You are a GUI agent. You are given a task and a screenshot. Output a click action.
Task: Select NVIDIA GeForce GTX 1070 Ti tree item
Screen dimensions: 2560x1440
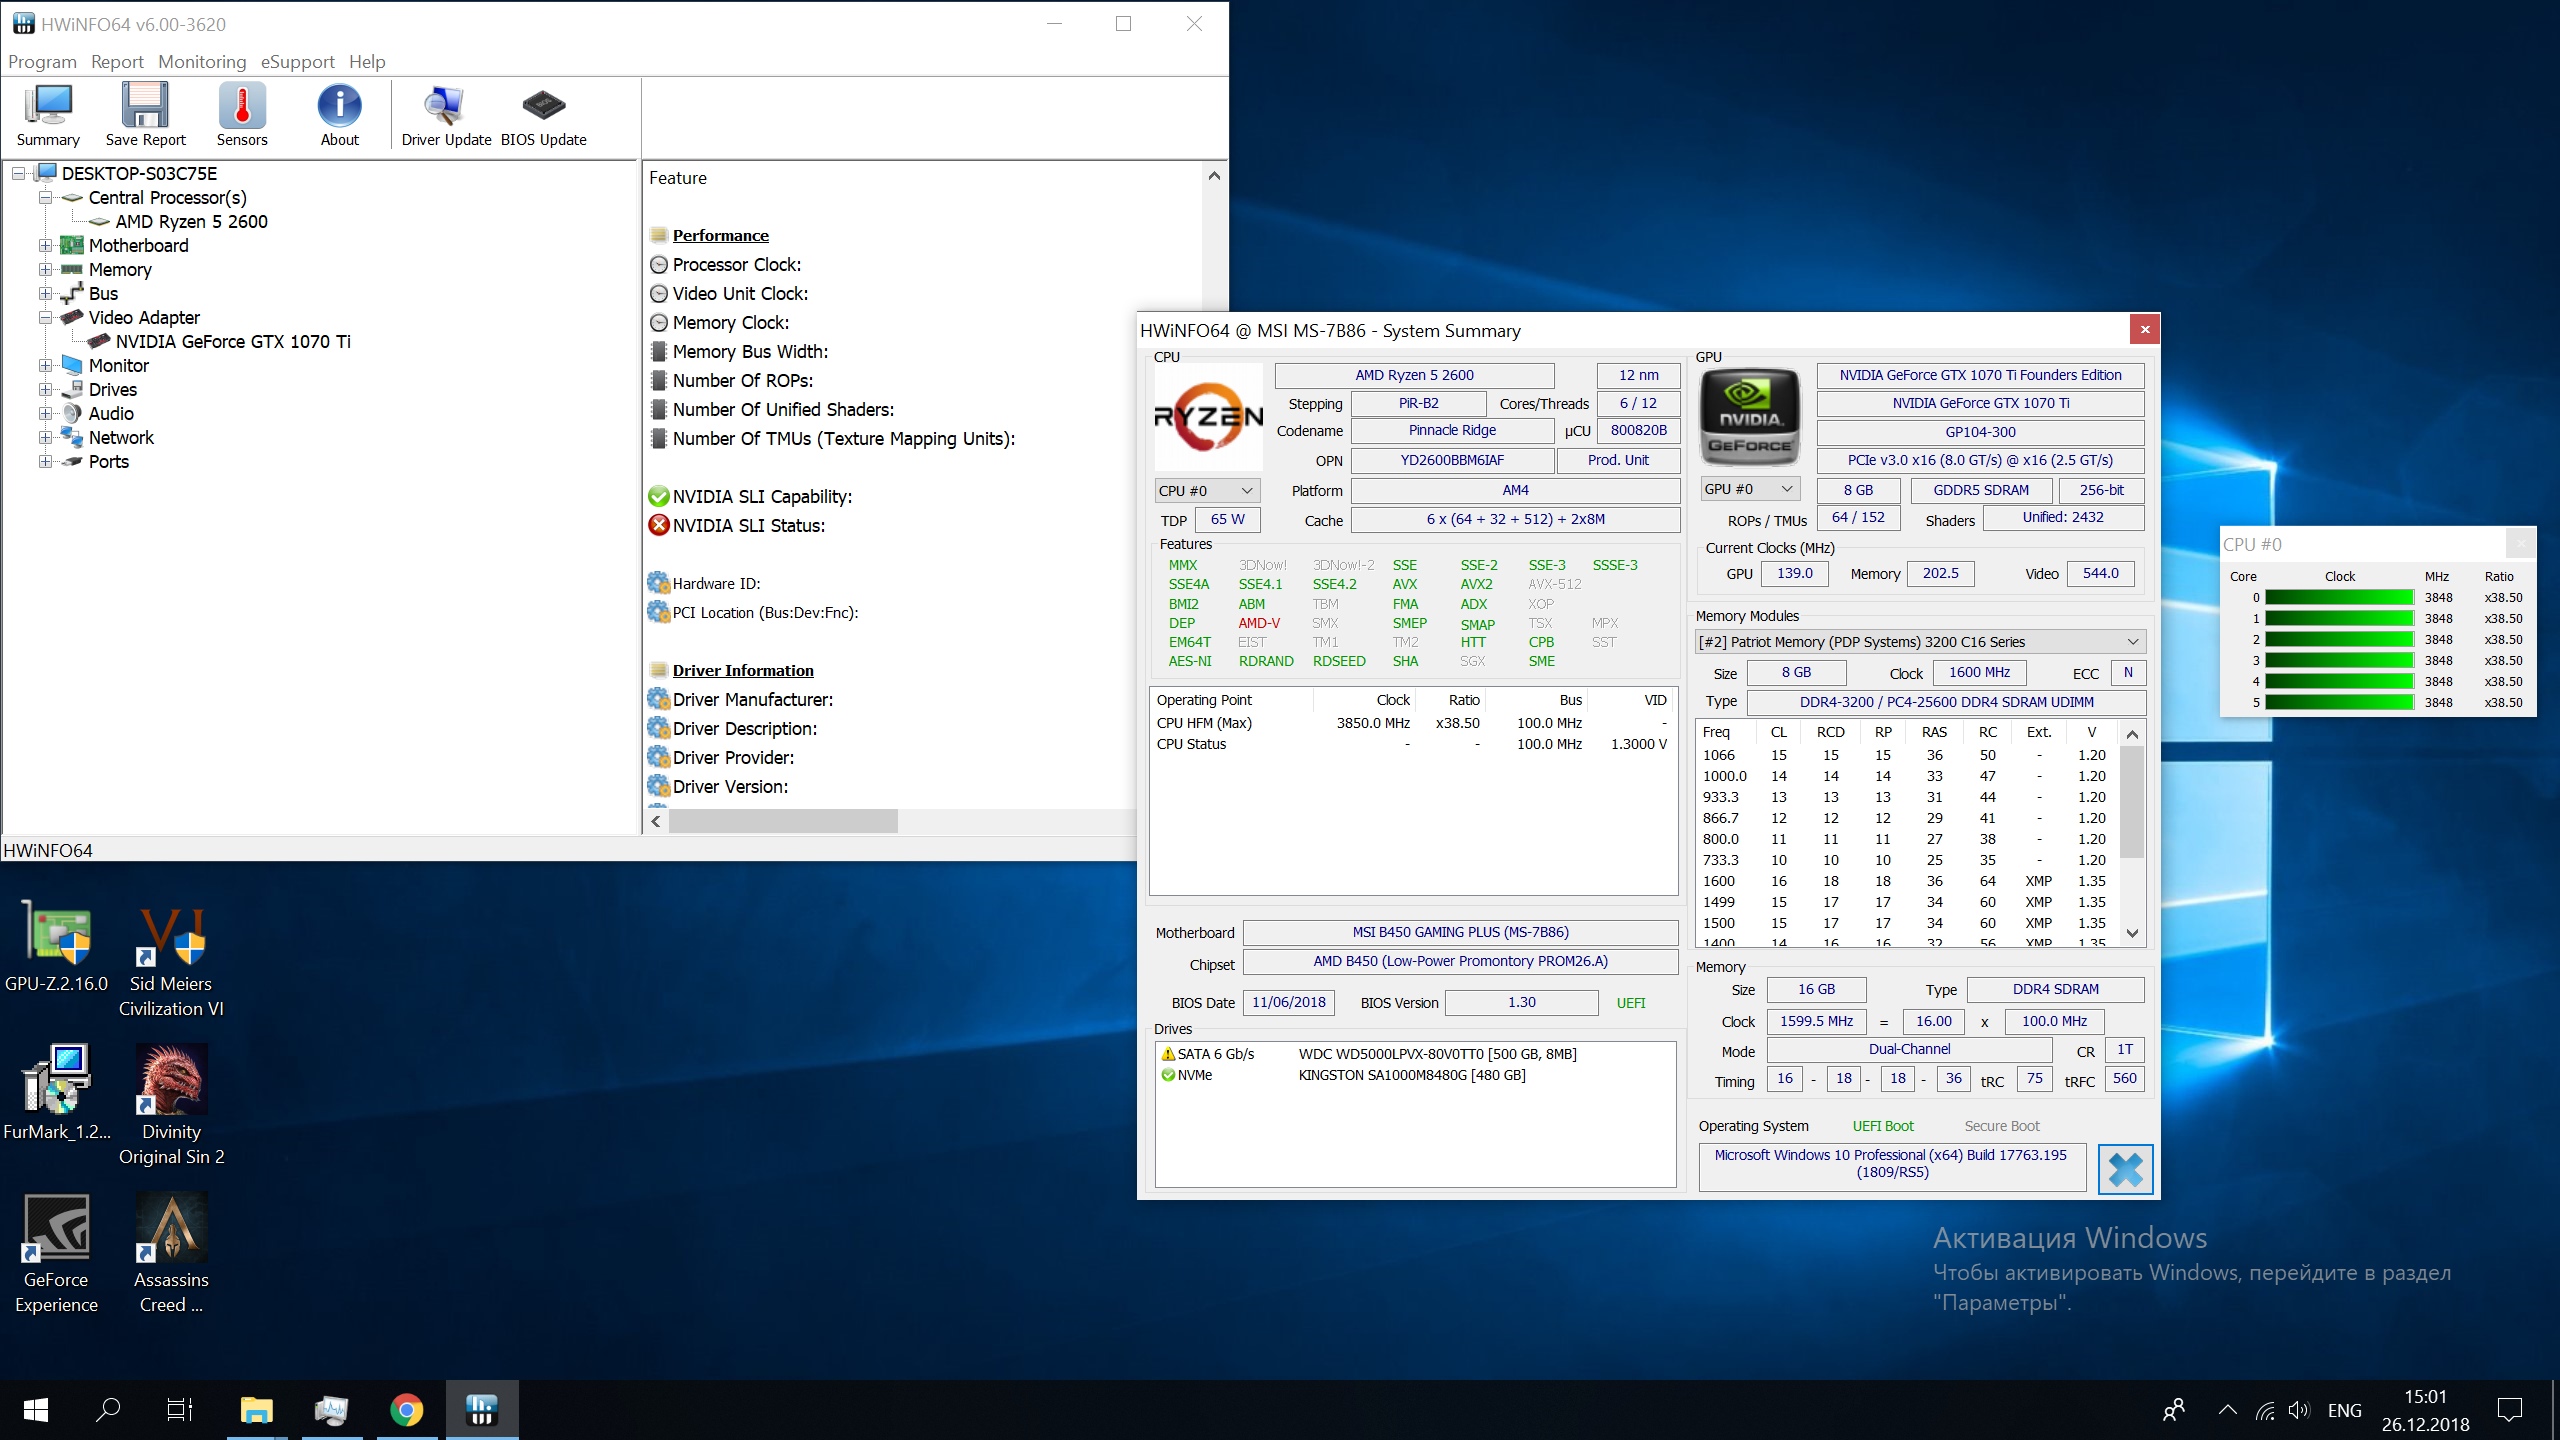[233, 342]
